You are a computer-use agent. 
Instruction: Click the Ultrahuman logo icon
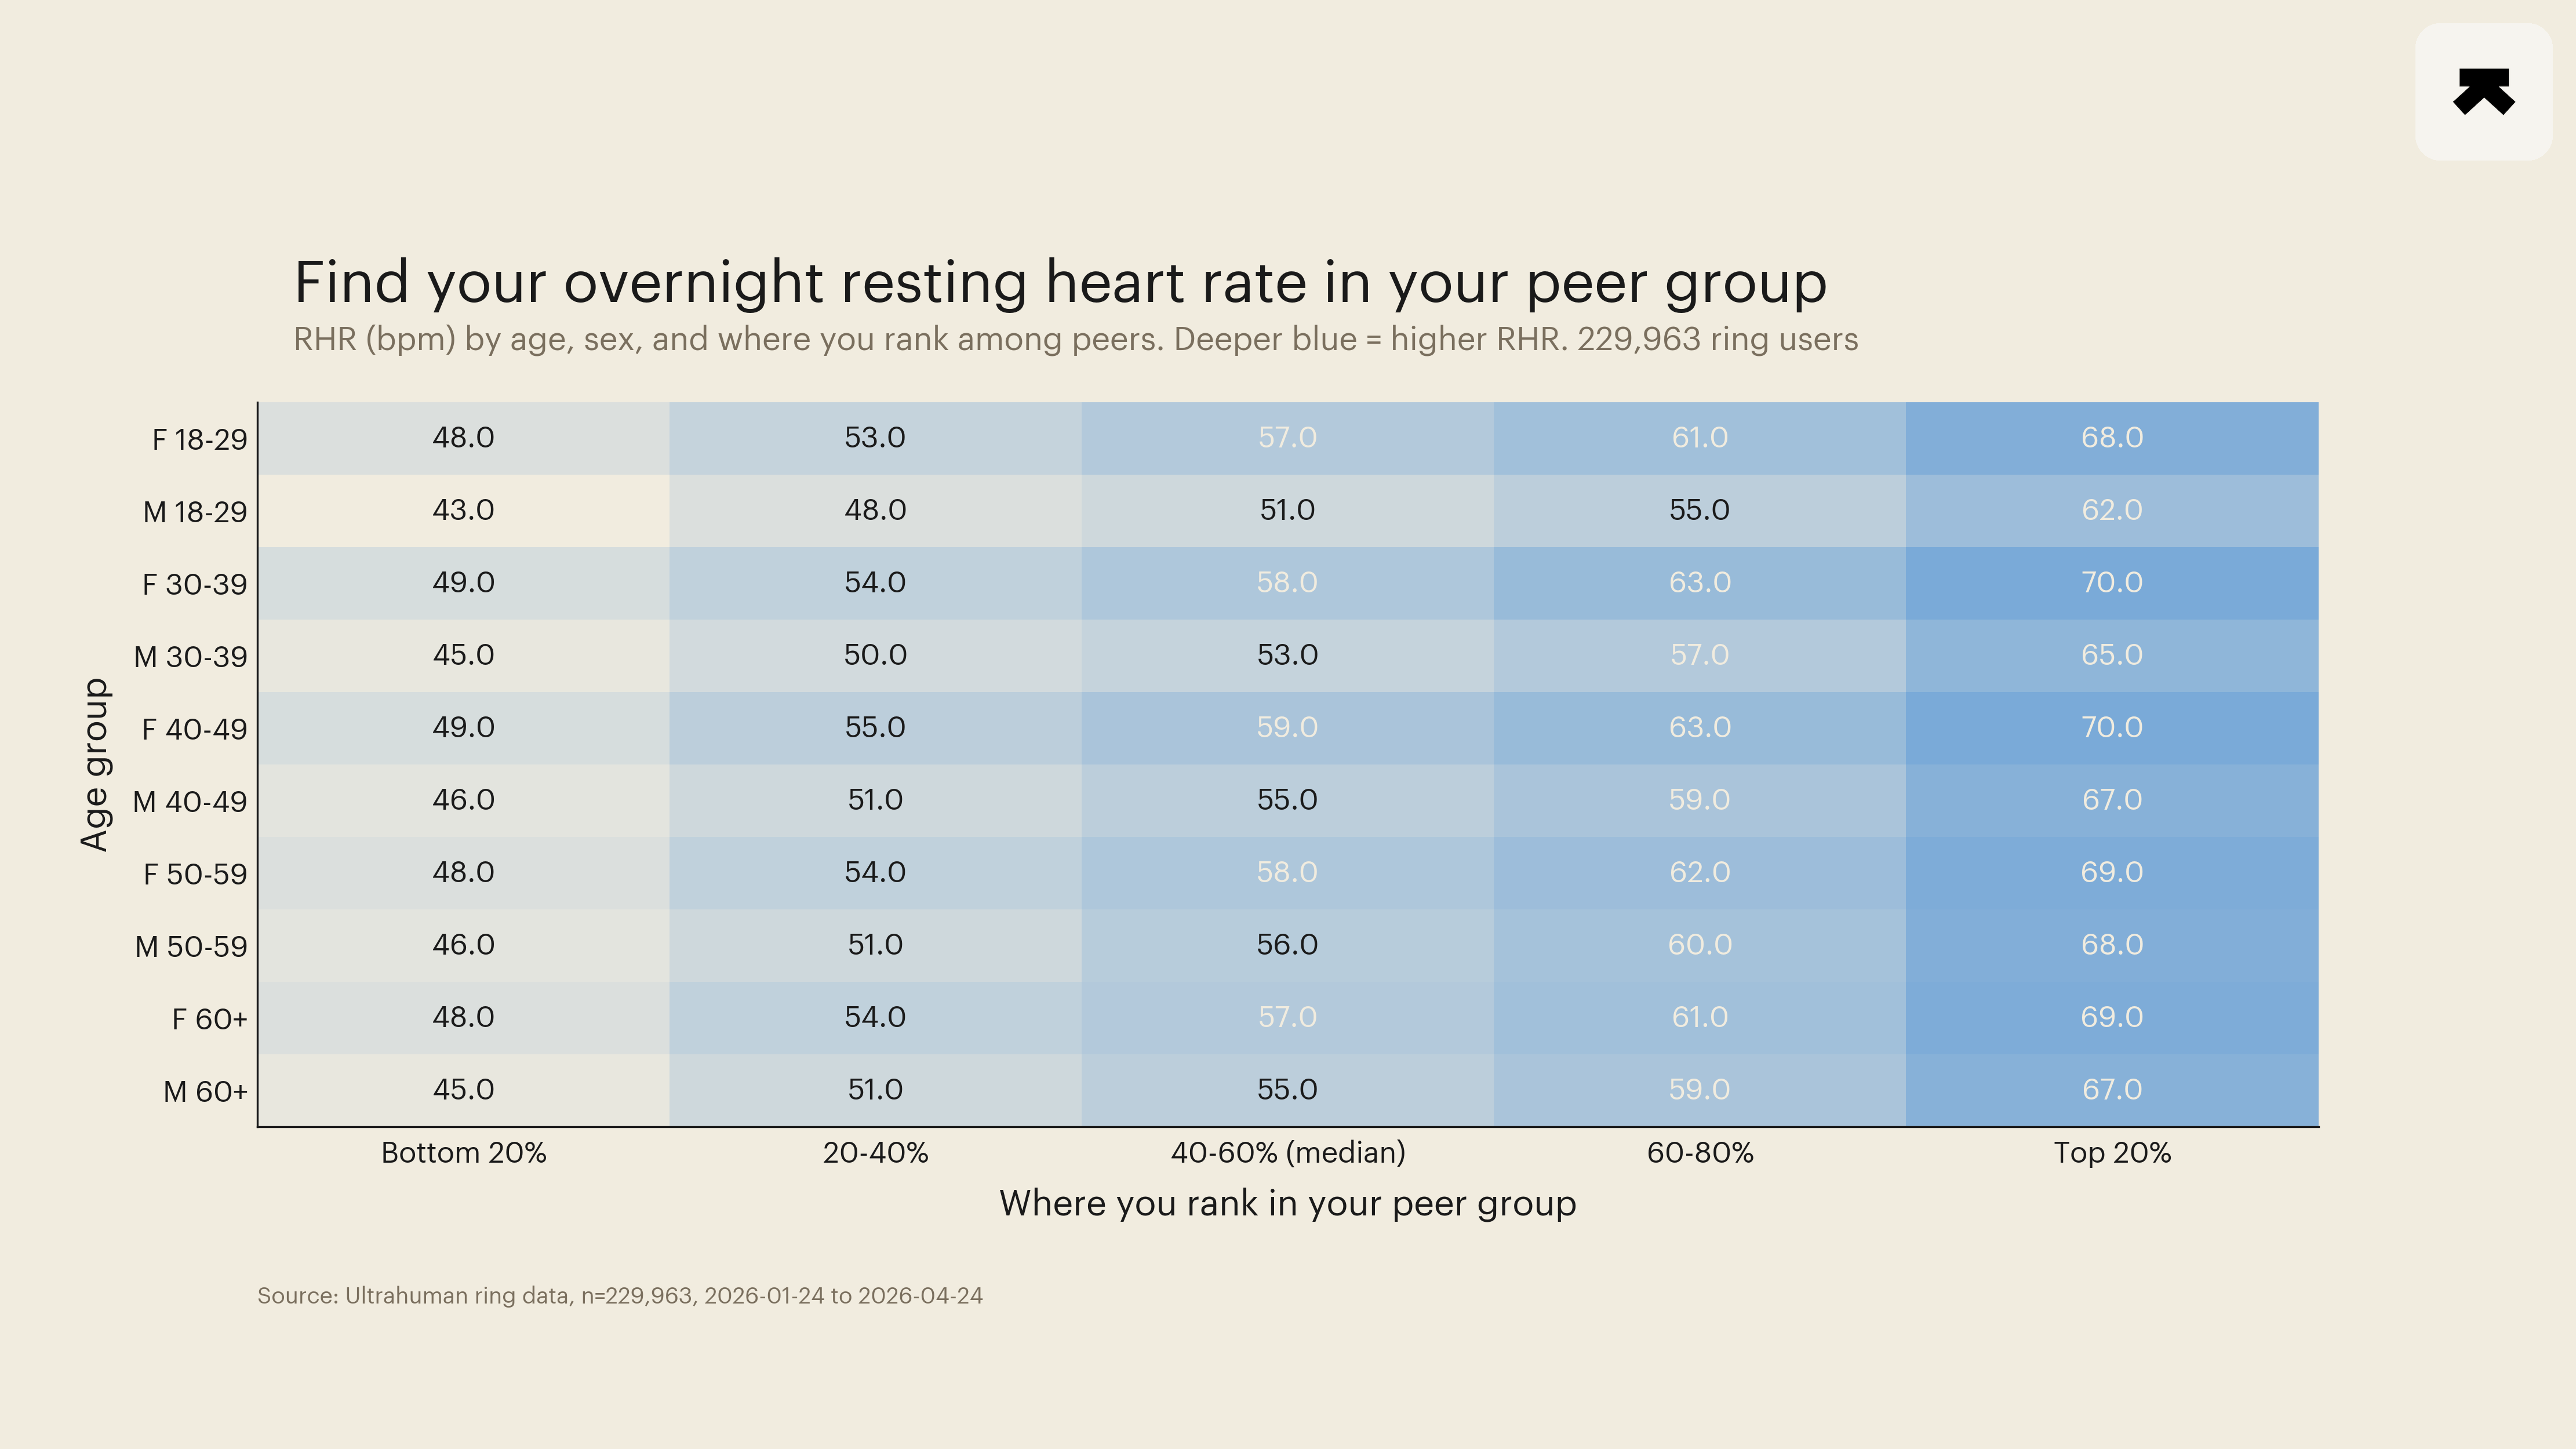[x=2484, y=92]
